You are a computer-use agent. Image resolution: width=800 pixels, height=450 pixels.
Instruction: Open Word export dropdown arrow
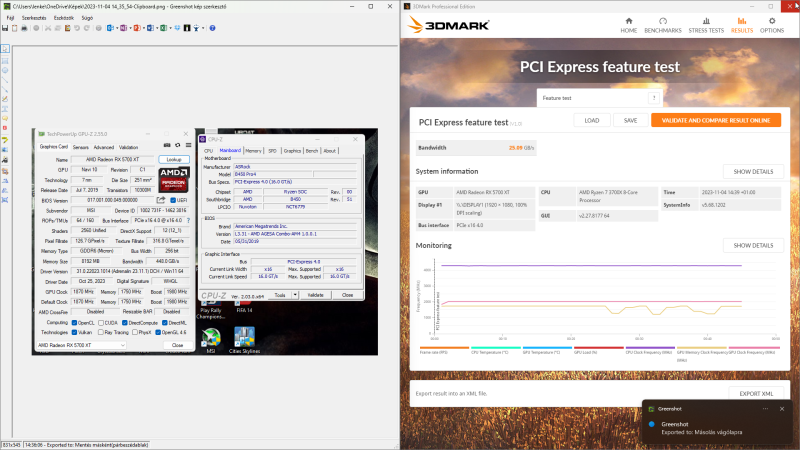pyautogui.click(x=157, y=28)
